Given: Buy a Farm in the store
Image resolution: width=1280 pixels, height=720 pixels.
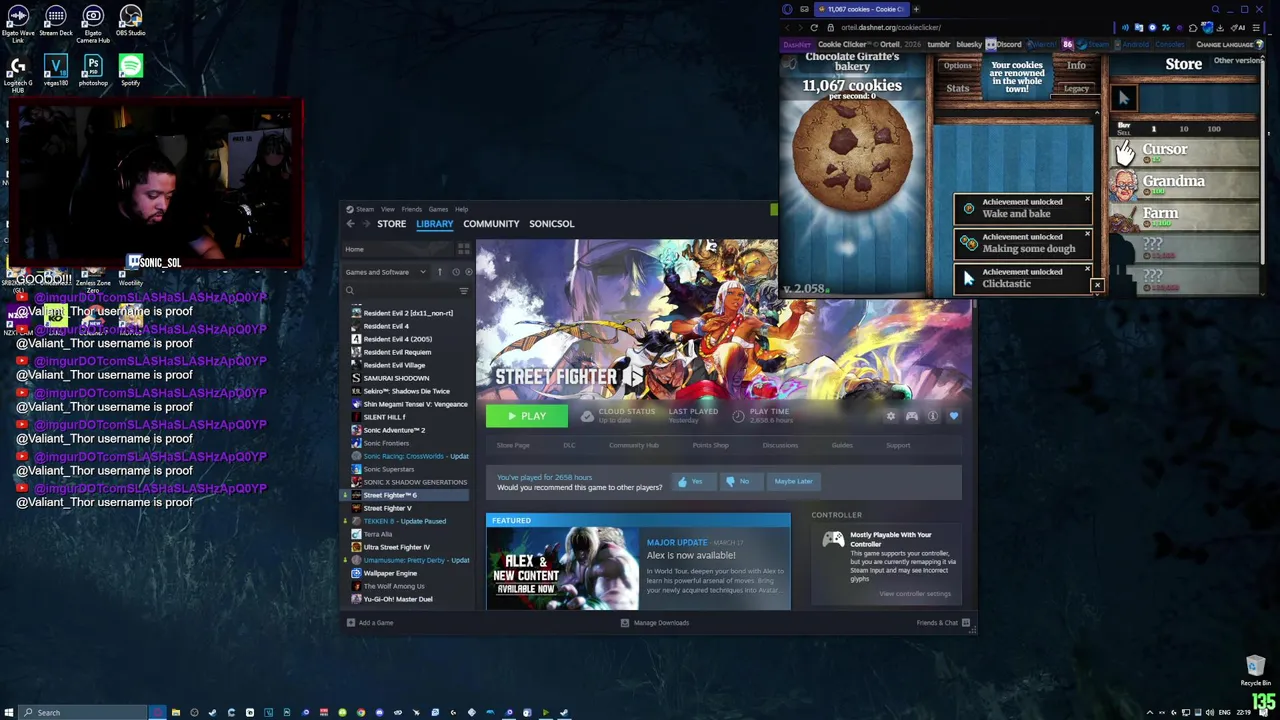Looking at the screenshot, I should (1185, 216).
